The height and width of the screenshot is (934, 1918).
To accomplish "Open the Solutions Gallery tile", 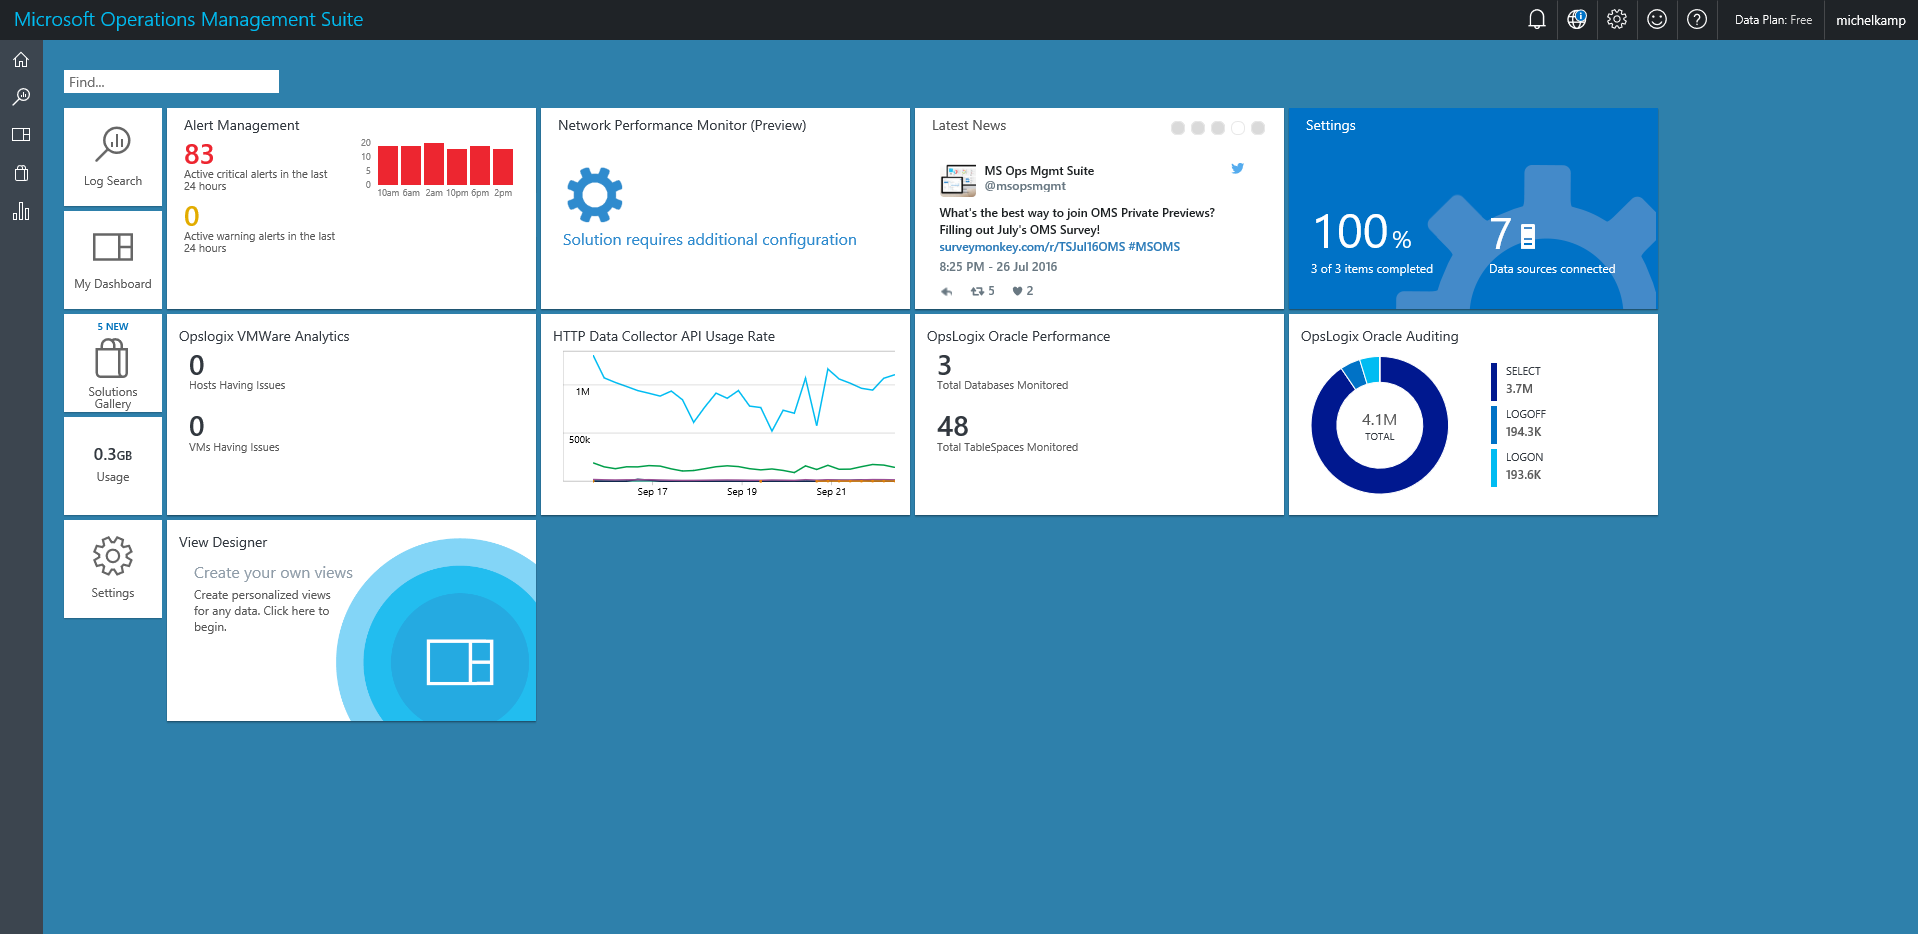I will tap(113, 363).
